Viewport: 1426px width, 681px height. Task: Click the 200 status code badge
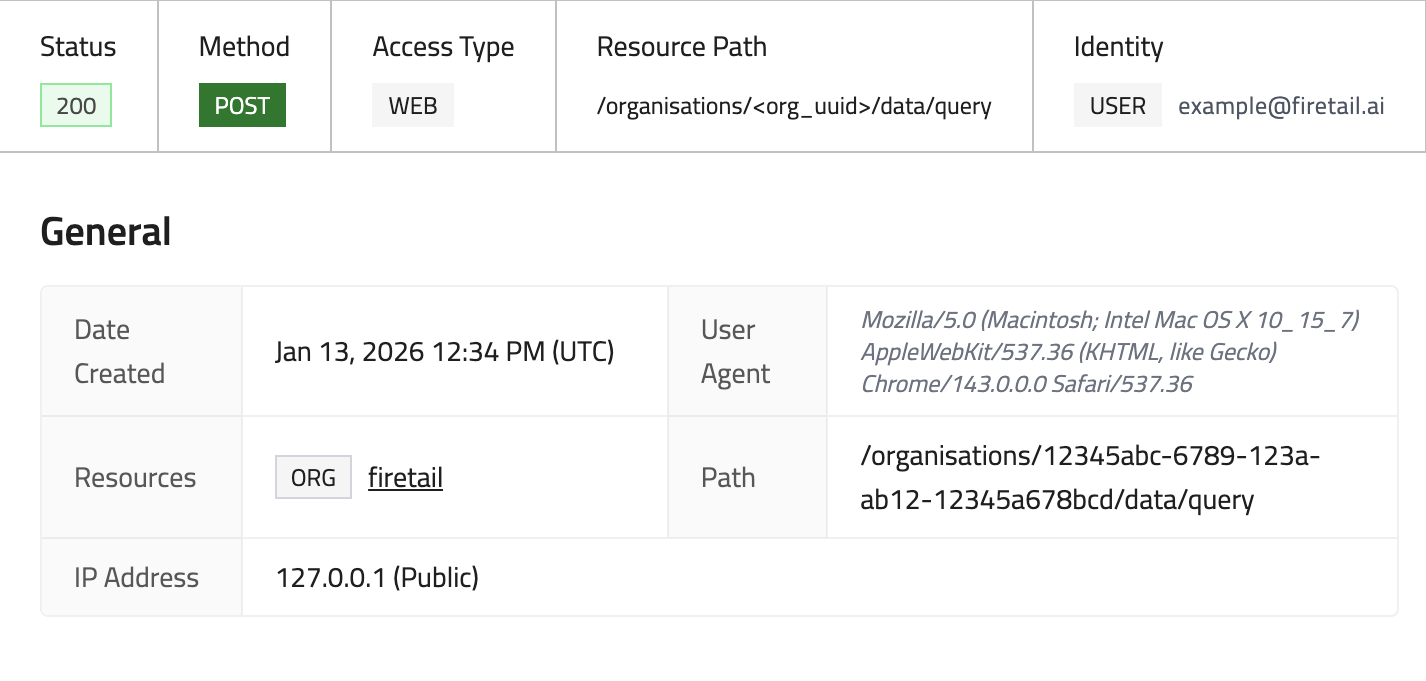click(76, 106)
